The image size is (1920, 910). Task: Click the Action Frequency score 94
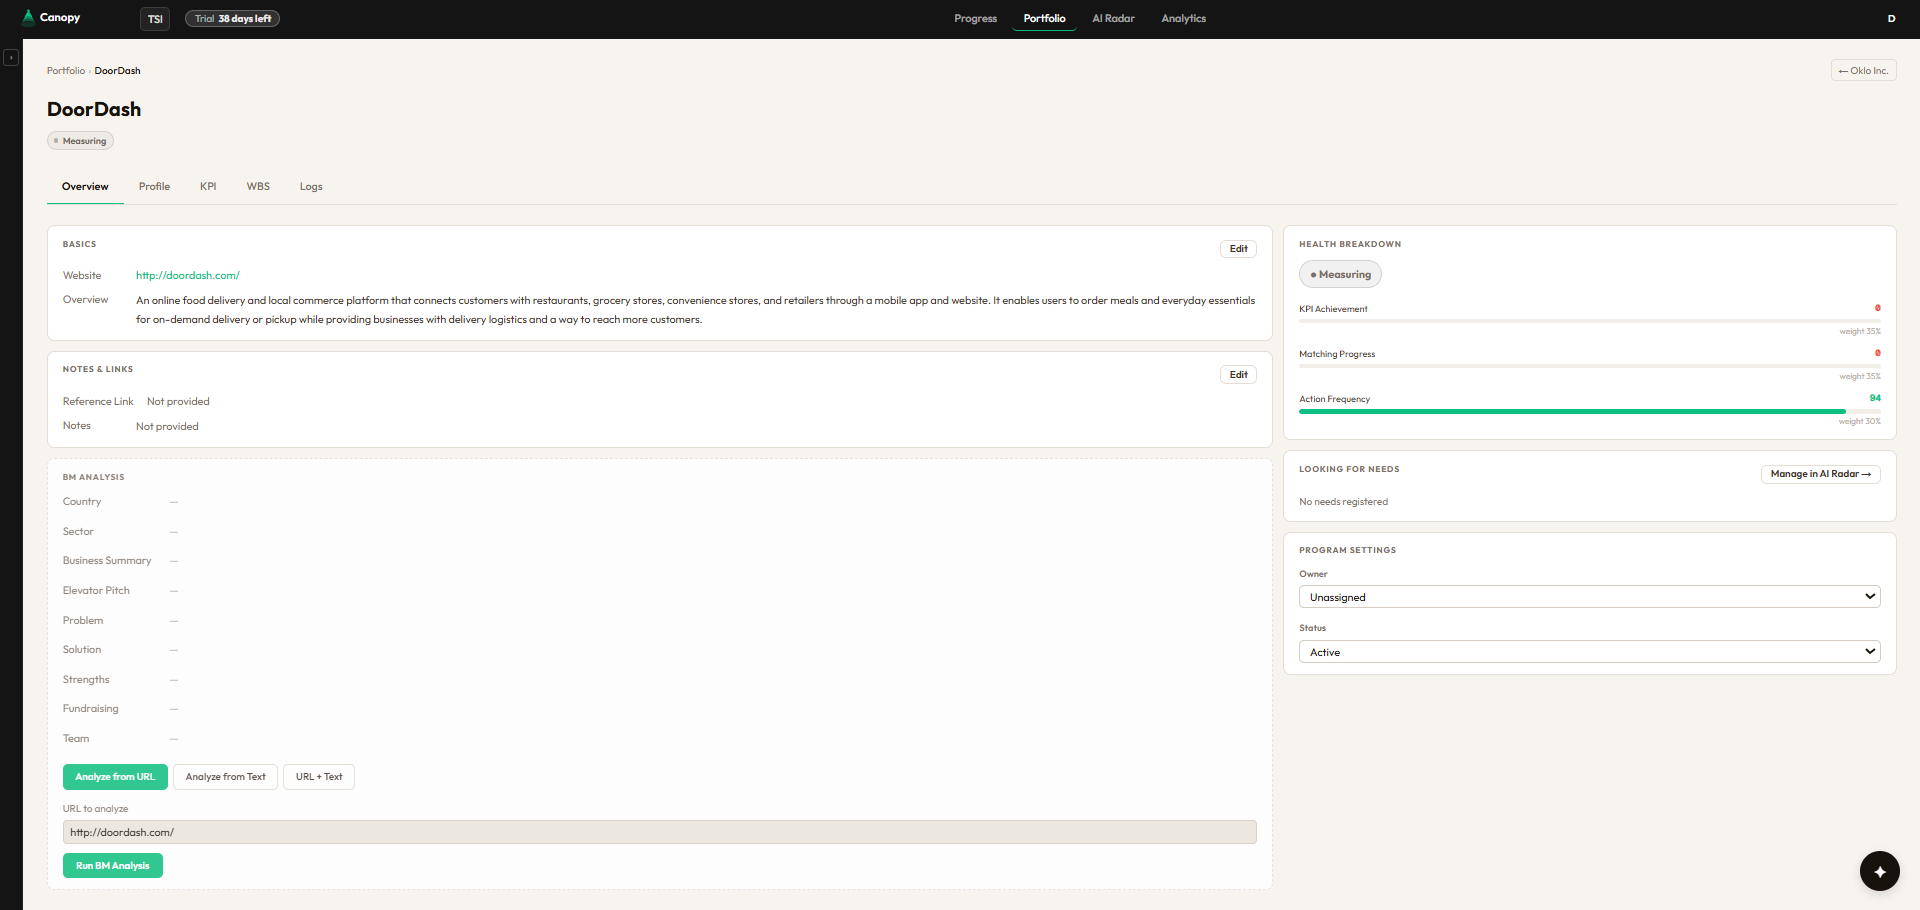pyautogui.click(x=1875, y=398)
